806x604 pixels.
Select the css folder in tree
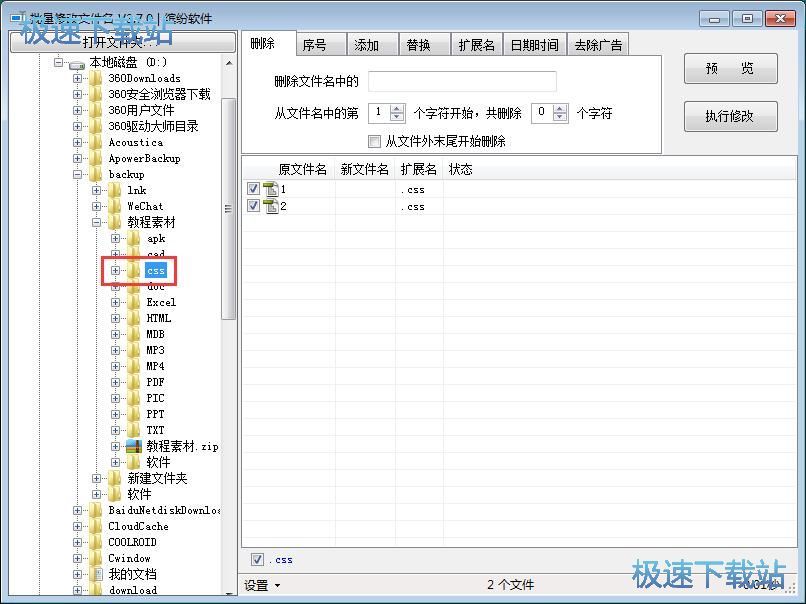coord(156,270)
